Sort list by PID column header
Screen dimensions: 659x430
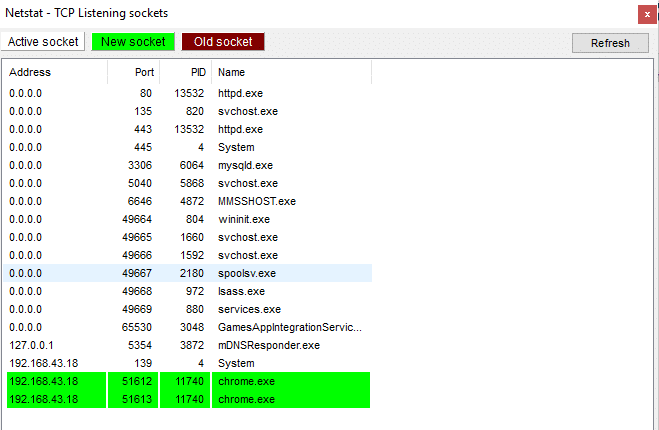coord(198,72)
